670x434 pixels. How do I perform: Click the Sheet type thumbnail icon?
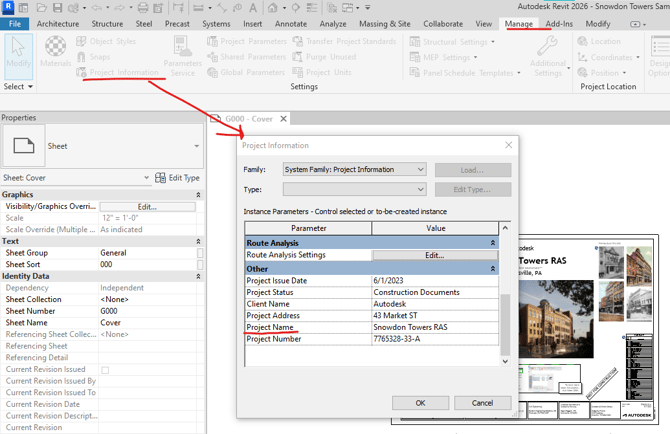click(24, 146)
